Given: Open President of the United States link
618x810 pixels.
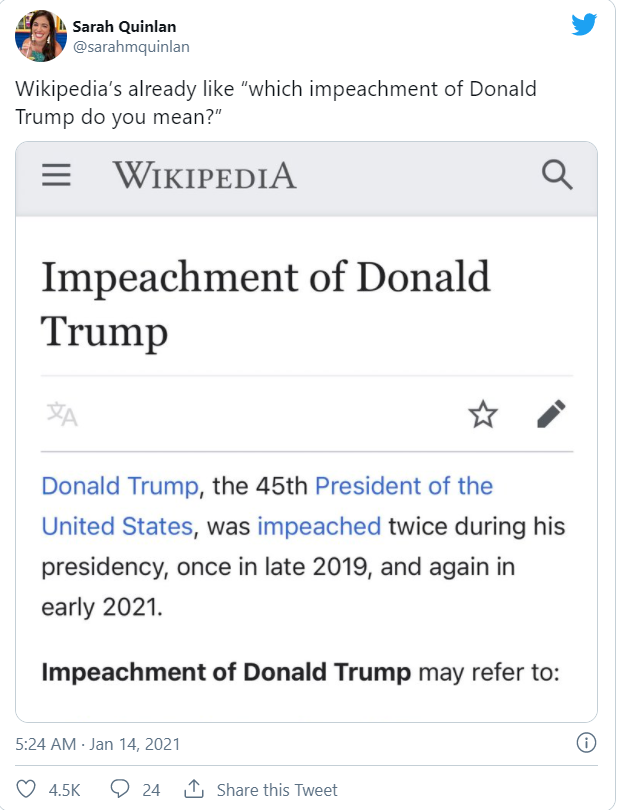Looking at the screenshot, I should point(404,486).
